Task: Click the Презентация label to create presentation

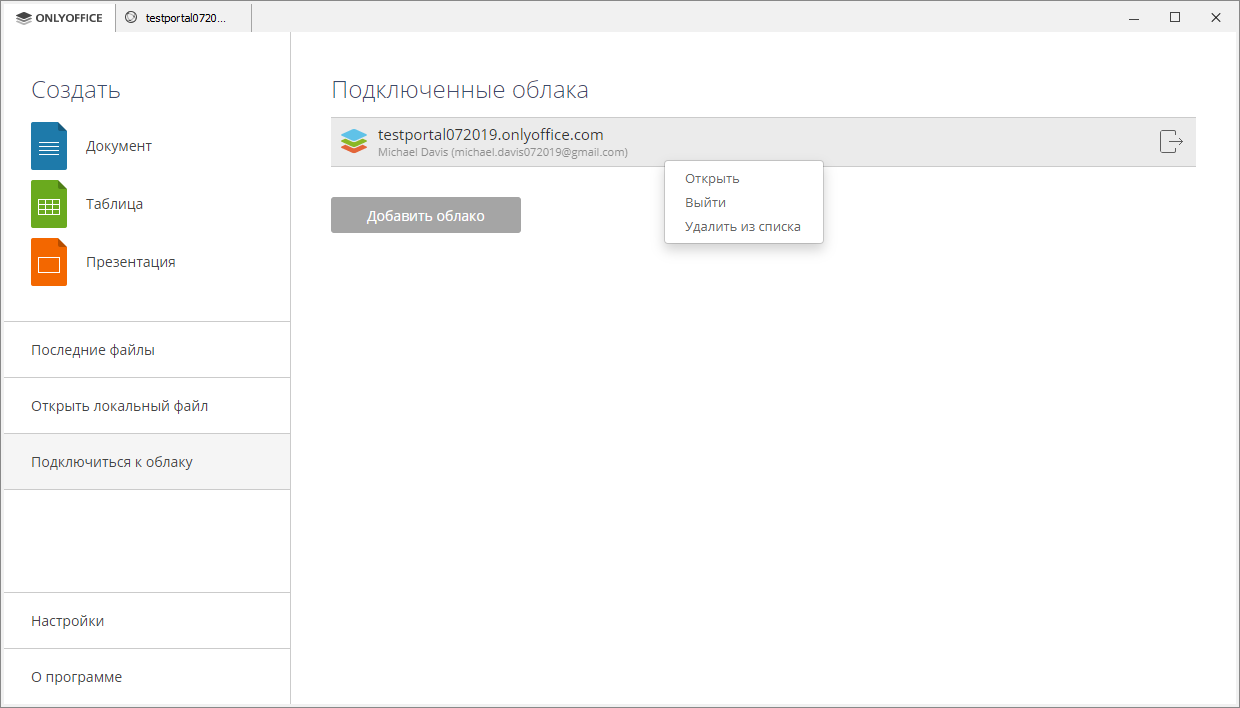Action: [131, 262]
